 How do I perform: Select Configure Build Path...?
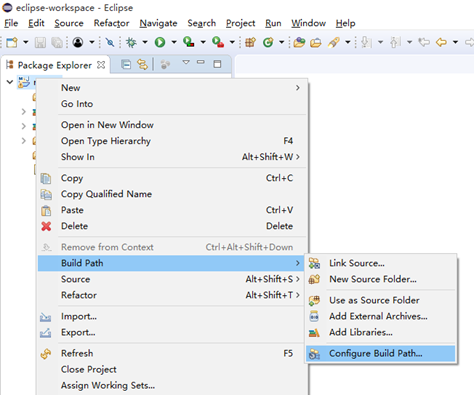[380, 354]
